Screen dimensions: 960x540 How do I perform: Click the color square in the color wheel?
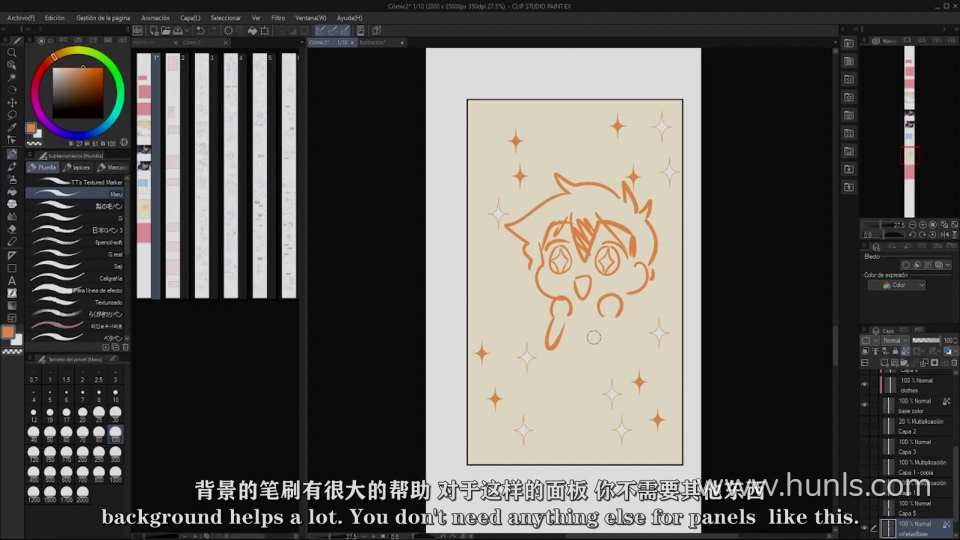point(78,93)
